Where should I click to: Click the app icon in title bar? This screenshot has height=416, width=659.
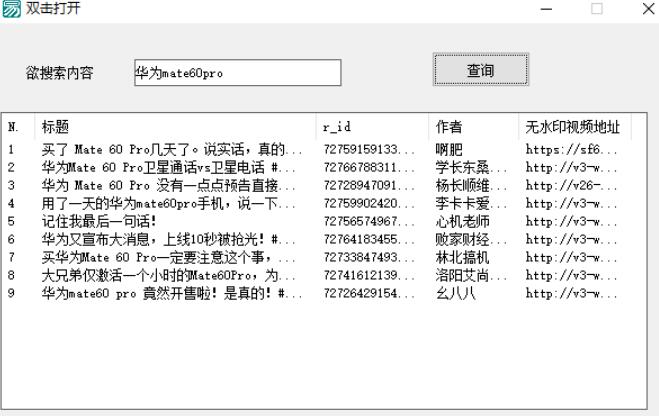pos(11,9)
